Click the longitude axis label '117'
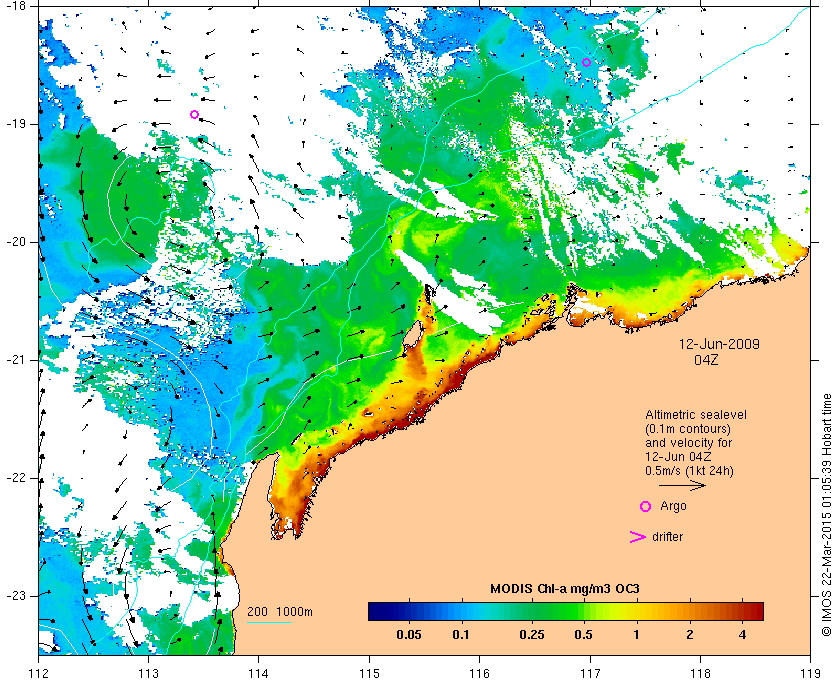 [590, 672]
